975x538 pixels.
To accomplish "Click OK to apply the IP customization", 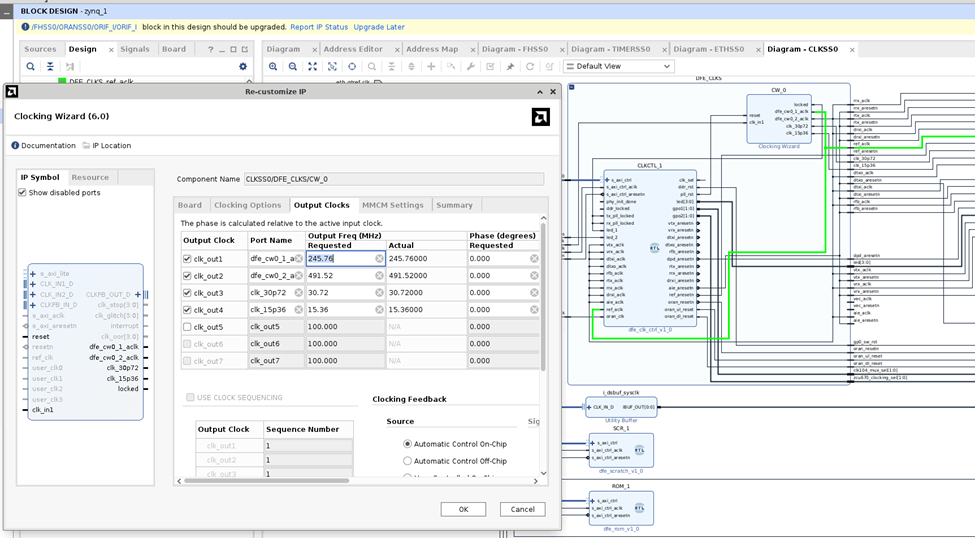I will pos(463,509).
